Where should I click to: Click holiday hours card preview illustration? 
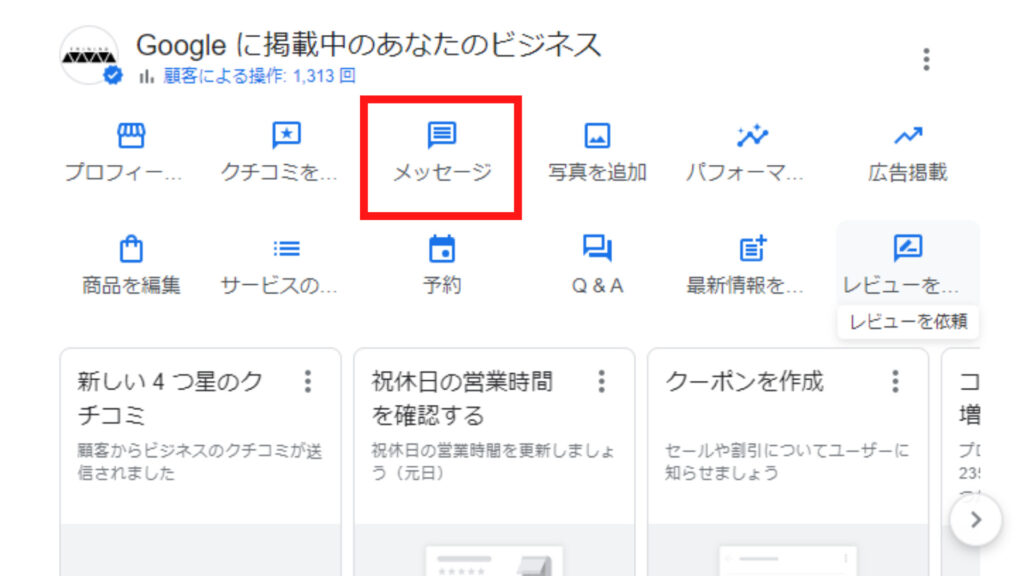(x=494, y=562)
